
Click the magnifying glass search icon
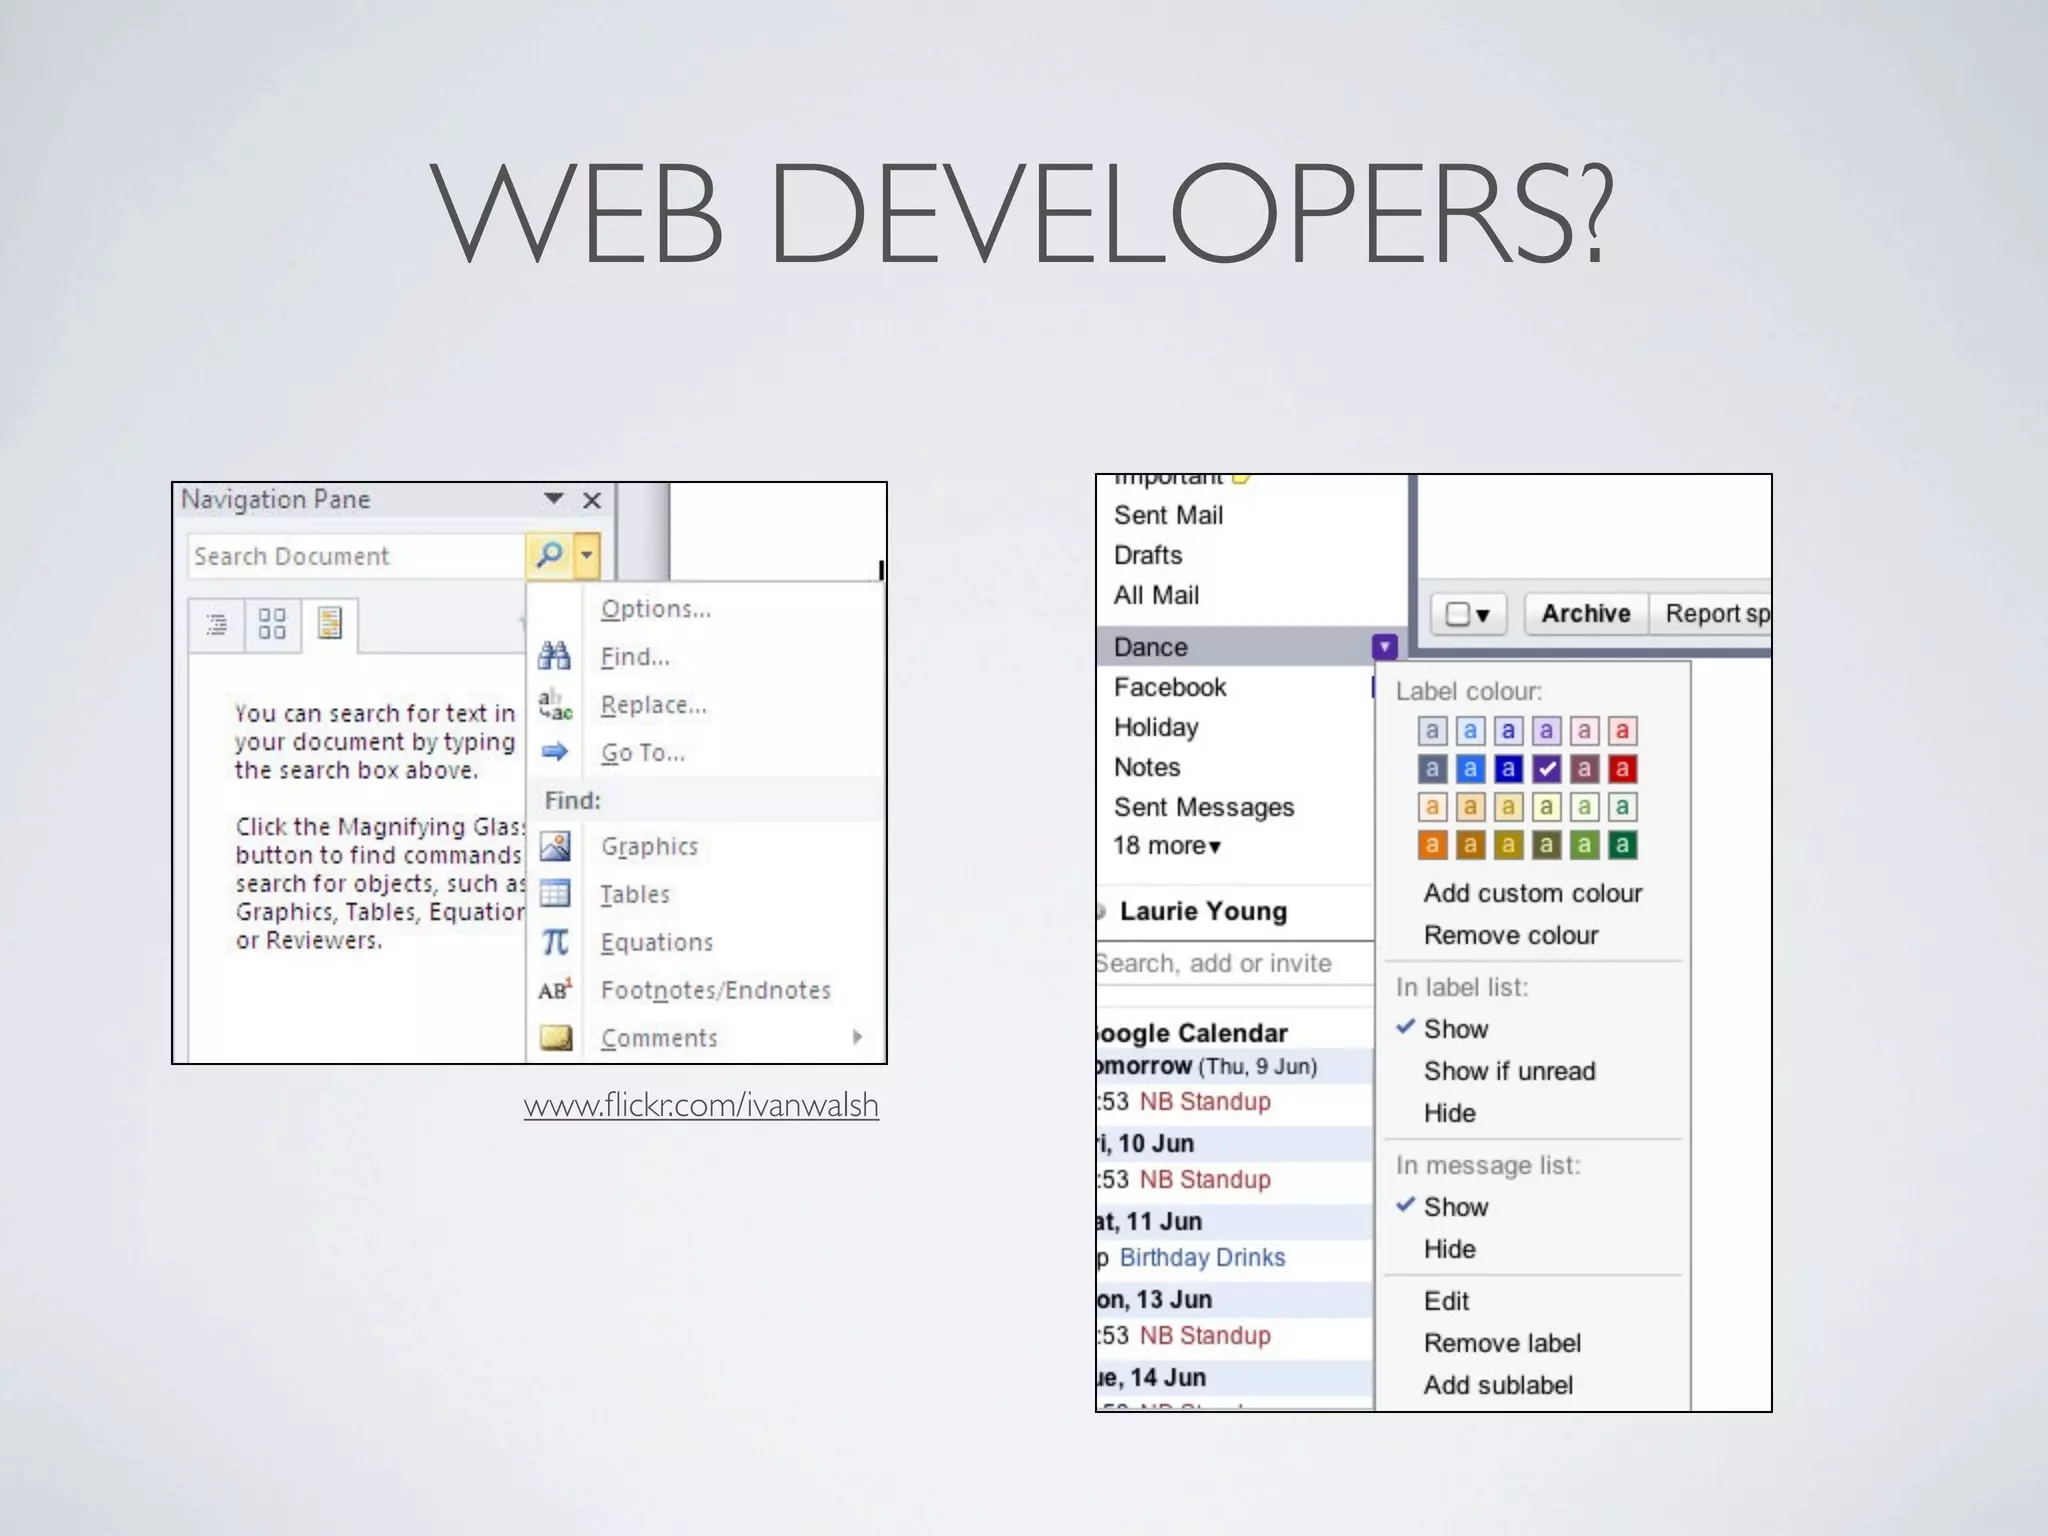click(550, 554)
